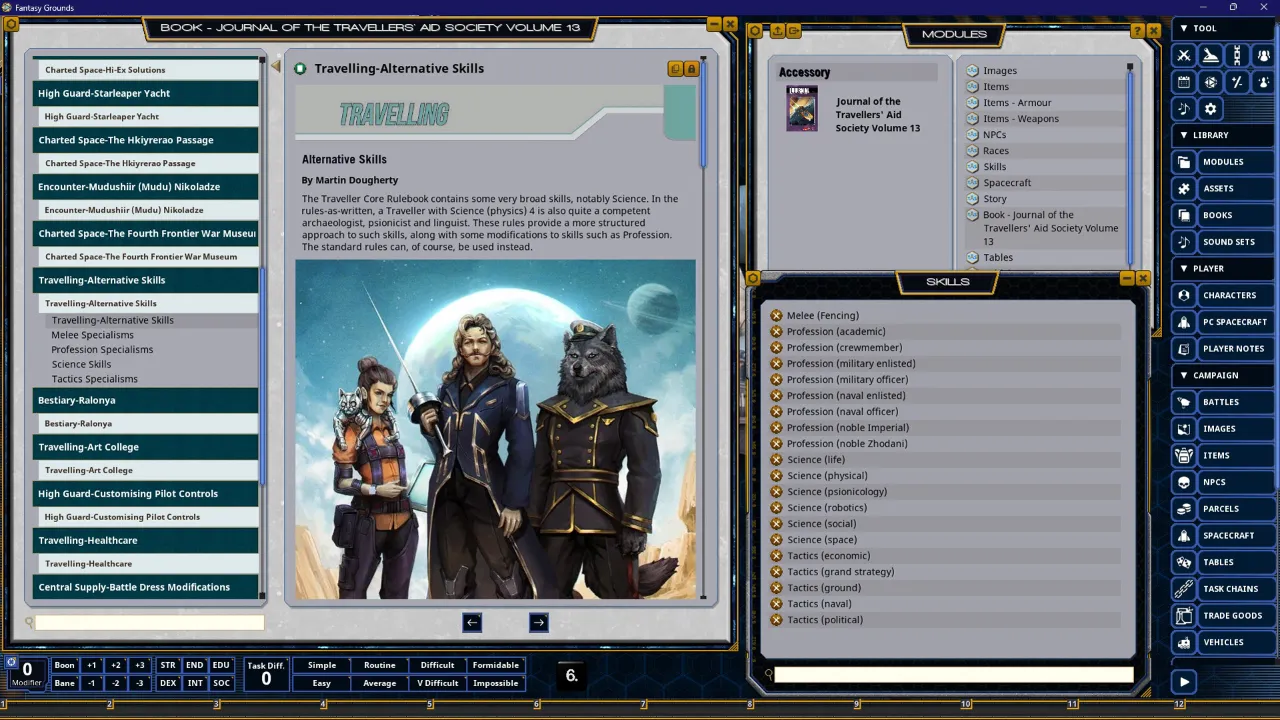
Task: Toggle the Difficult task difficulty button
Action: [x=437, y=665]
